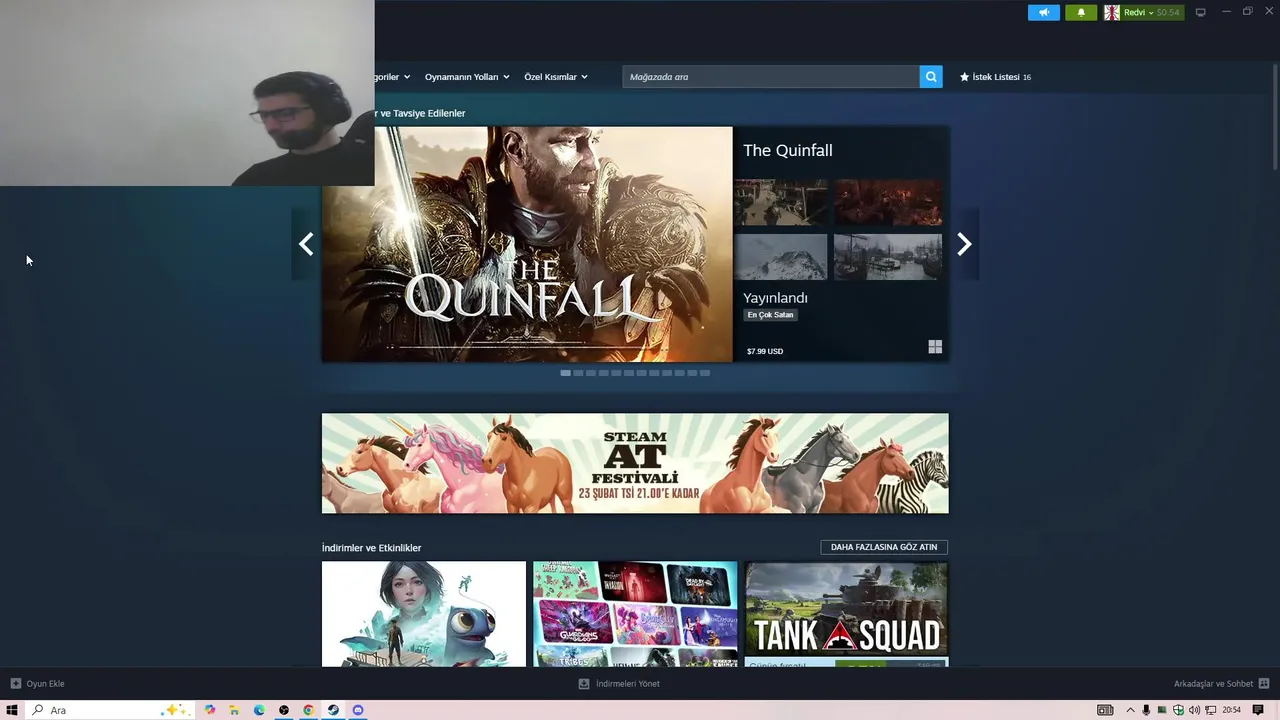Open the Windows Start menu
Screen dimensions: 1280x720
(x=12, y=710)
